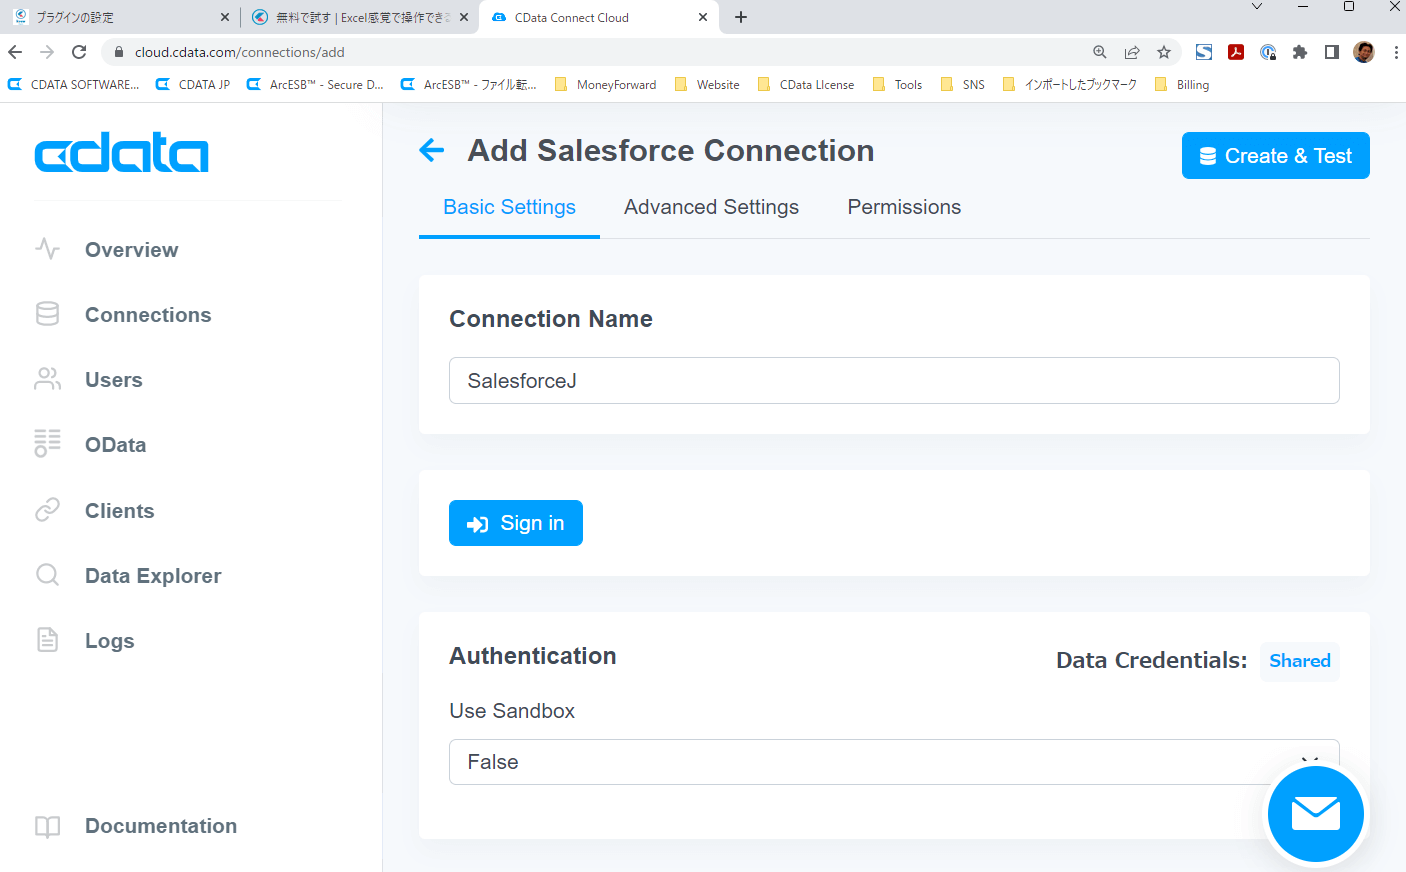Click the Connections database icon
This screenshot has width=1406, height=872.
tap(47, 314)
